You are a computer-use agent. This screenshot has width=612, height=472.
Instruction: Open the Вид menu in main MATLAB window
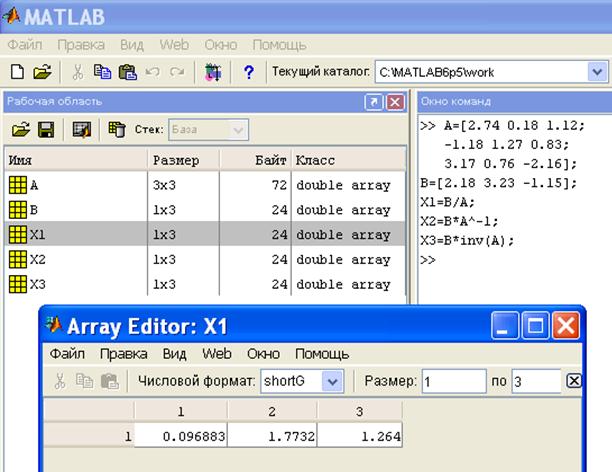[x=132, y=45]
